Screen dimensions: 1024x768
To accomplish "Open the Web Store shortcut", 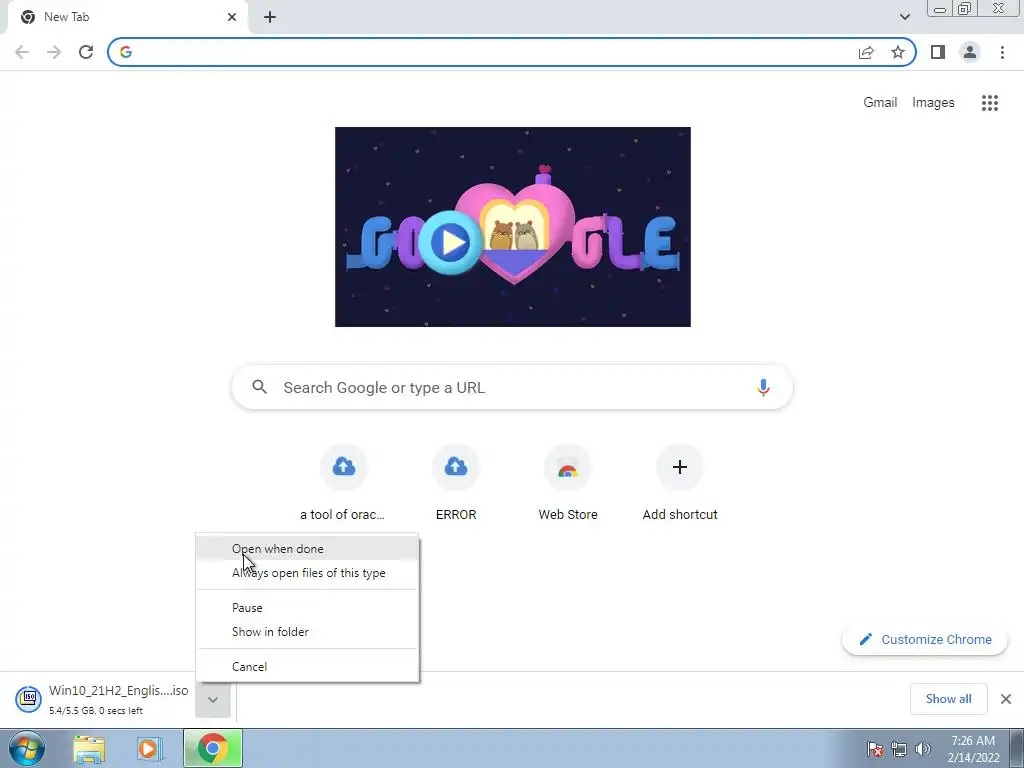I will pyautogui.click(x=568, y=484).
